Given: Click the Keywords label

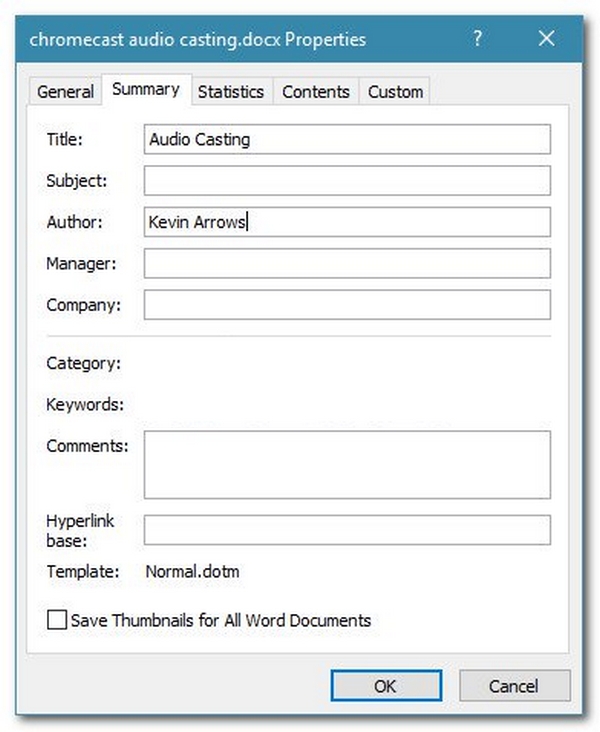Looking at the screenshot, I should click(85, 405).
